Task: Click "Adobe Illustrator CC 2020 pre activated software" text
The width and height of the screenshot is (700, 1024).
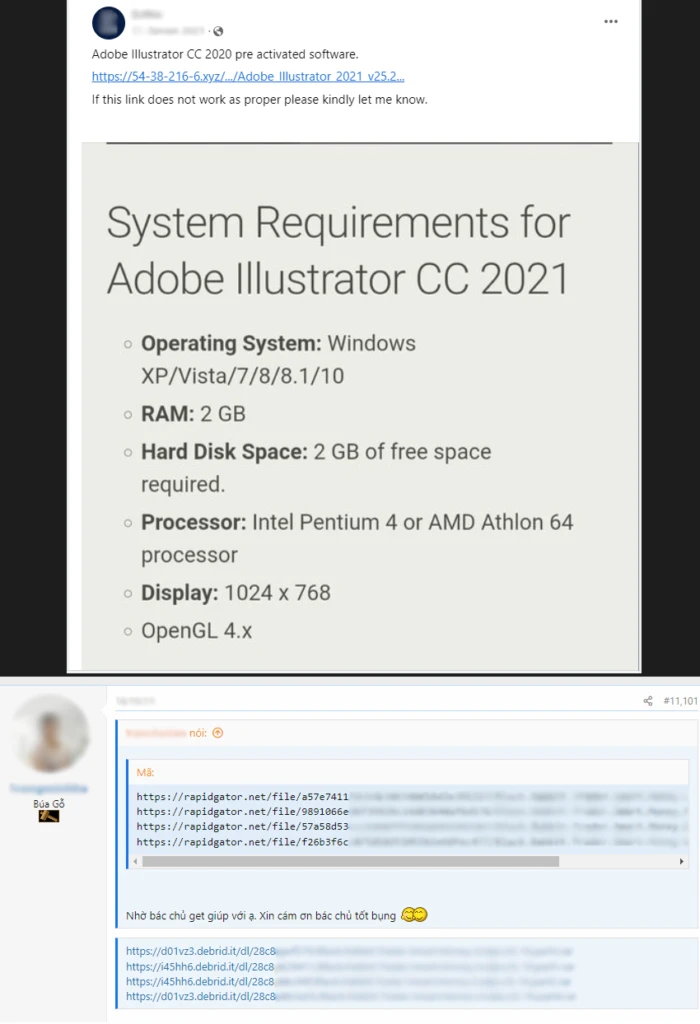Action: point(225,54)
